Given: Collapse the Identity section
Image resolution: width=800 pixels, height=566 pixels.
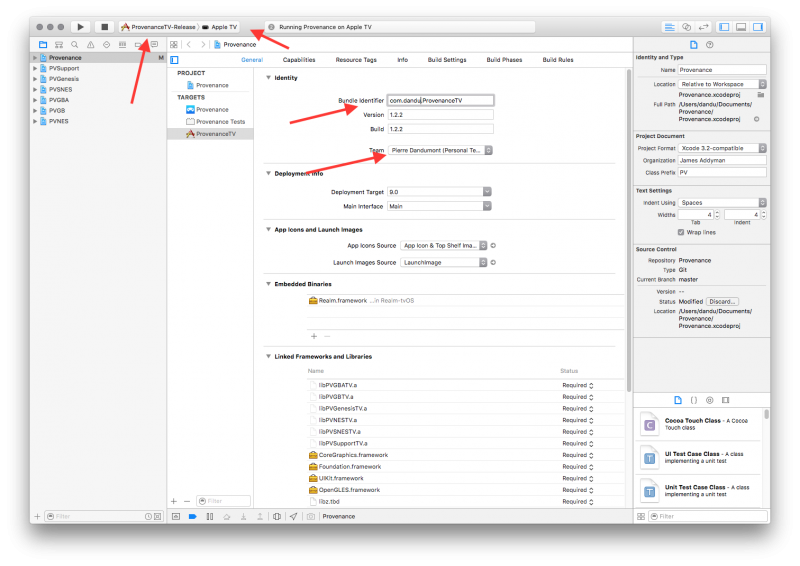Looking at the screenshot, I should tap(268, 78).
